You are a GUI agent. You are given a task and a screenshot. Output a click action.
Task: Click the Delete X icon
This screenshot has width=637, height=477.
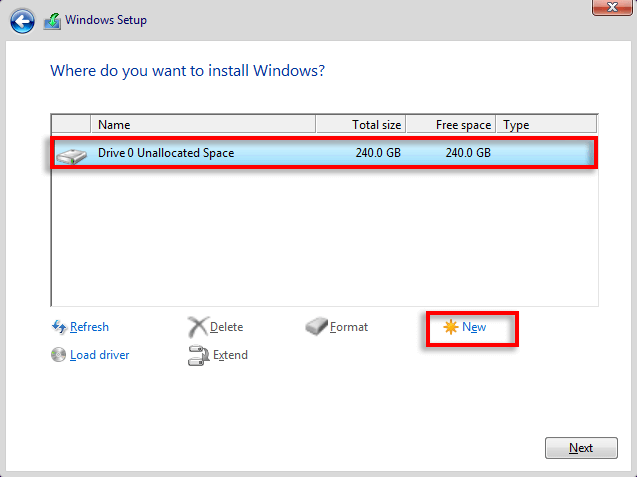tap(198, 327)
